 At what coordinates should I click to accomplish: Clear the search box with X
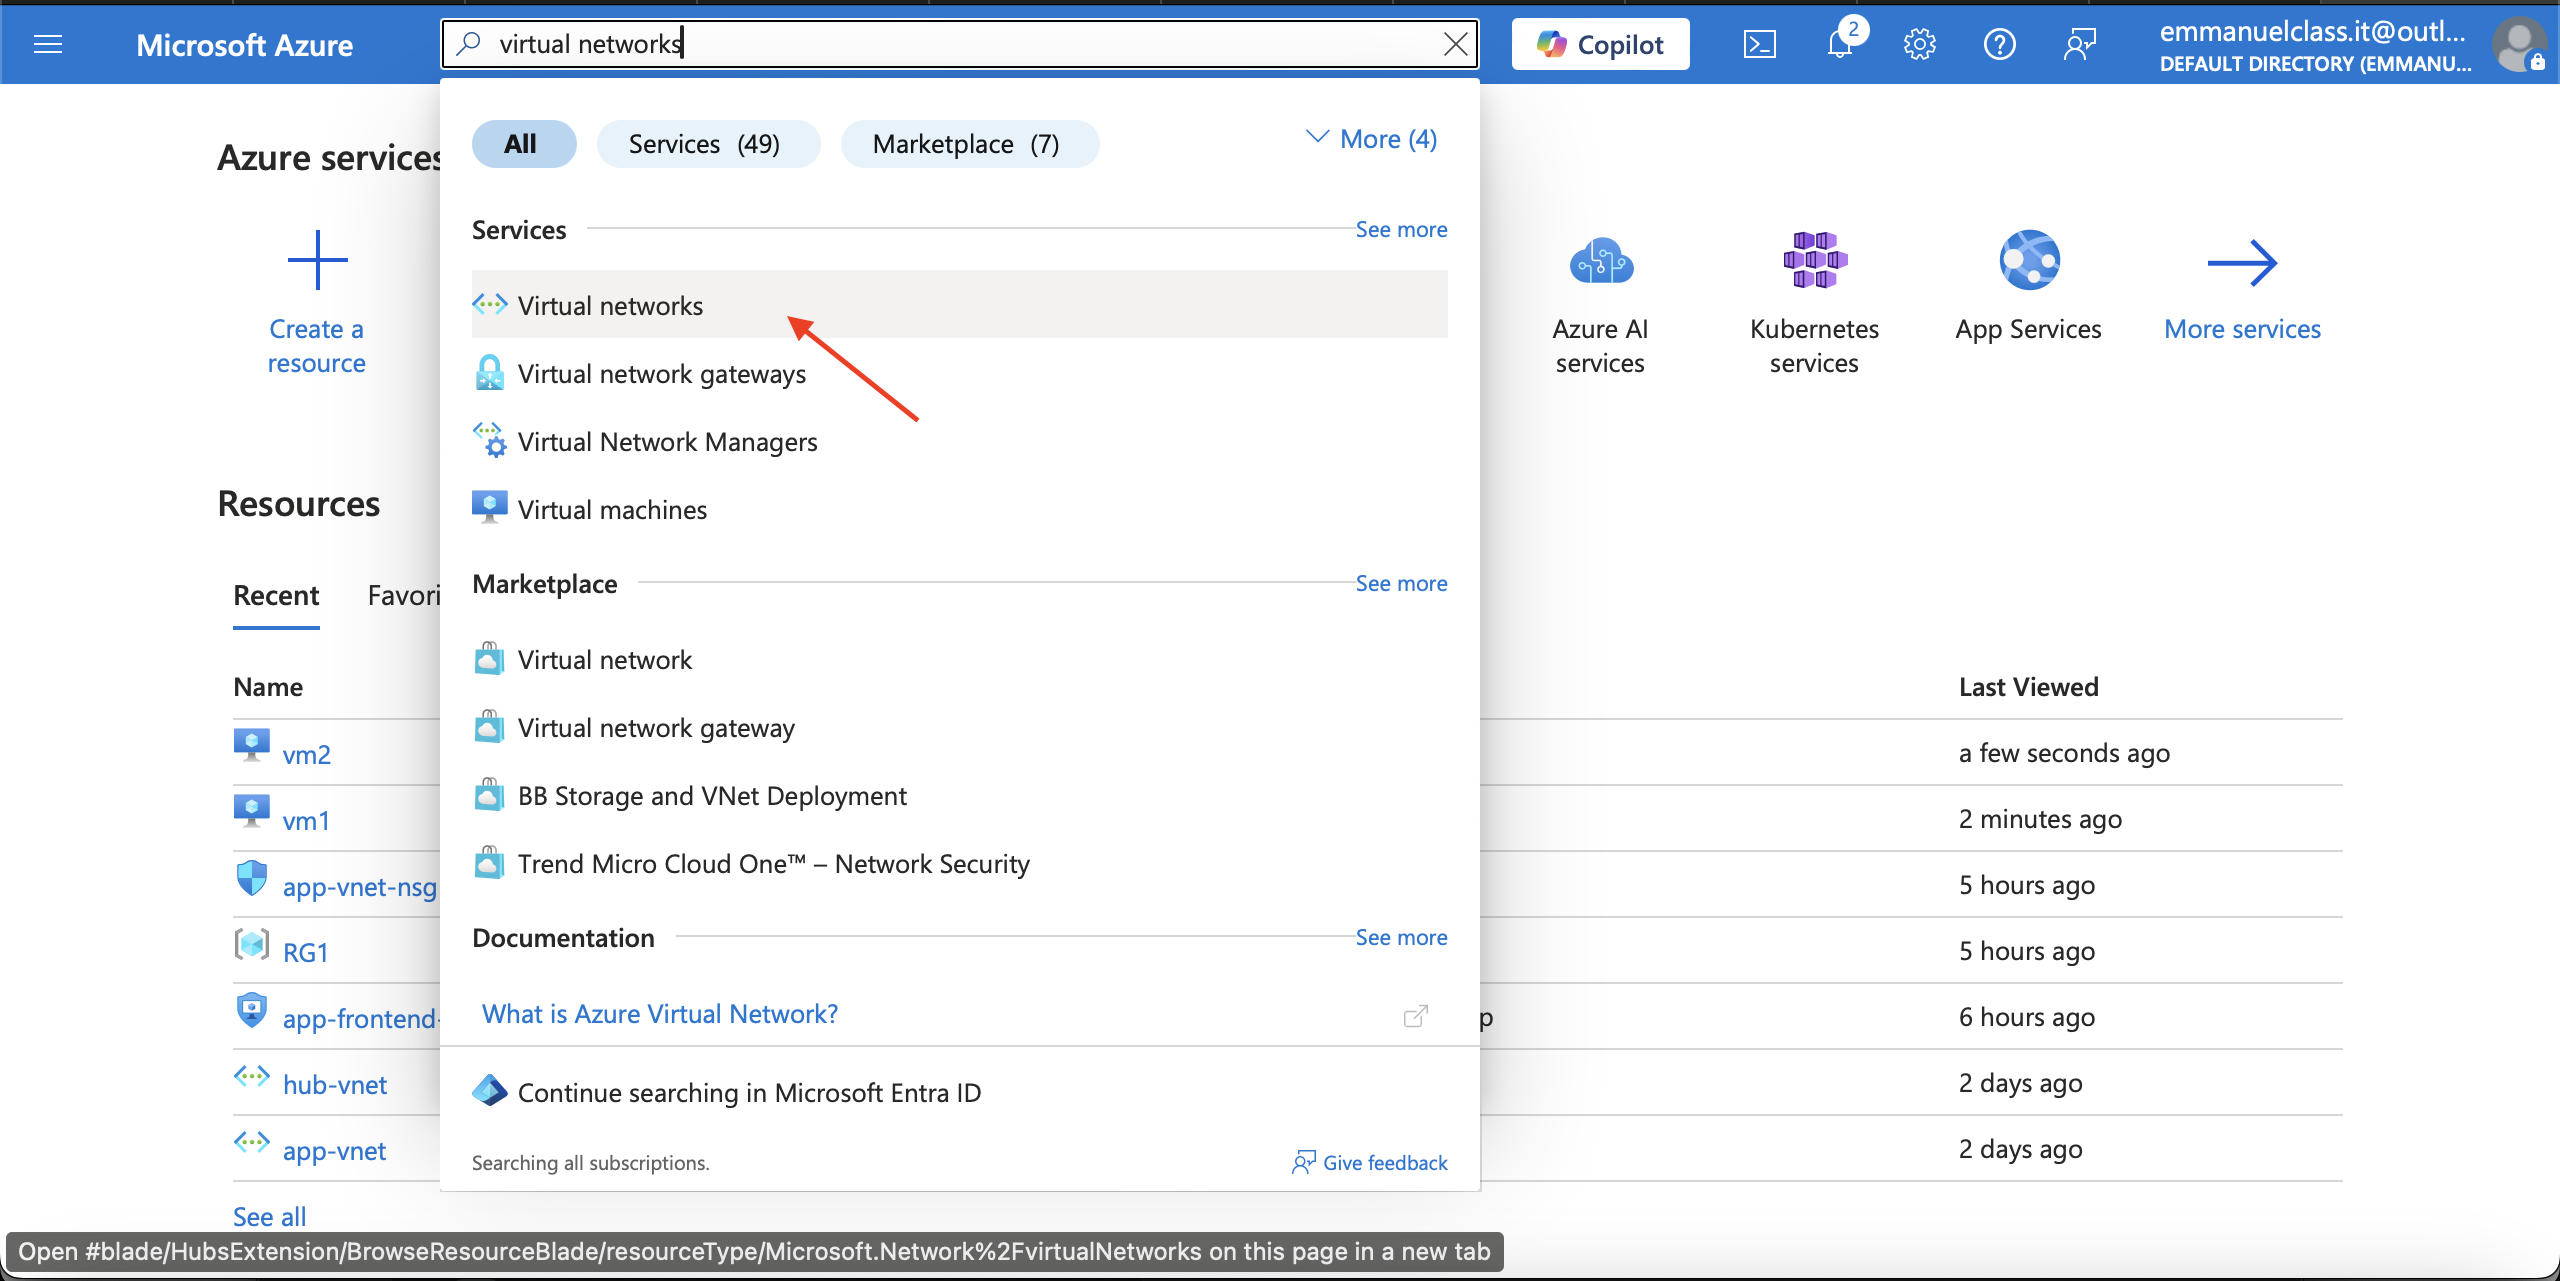coord(1455,44)
